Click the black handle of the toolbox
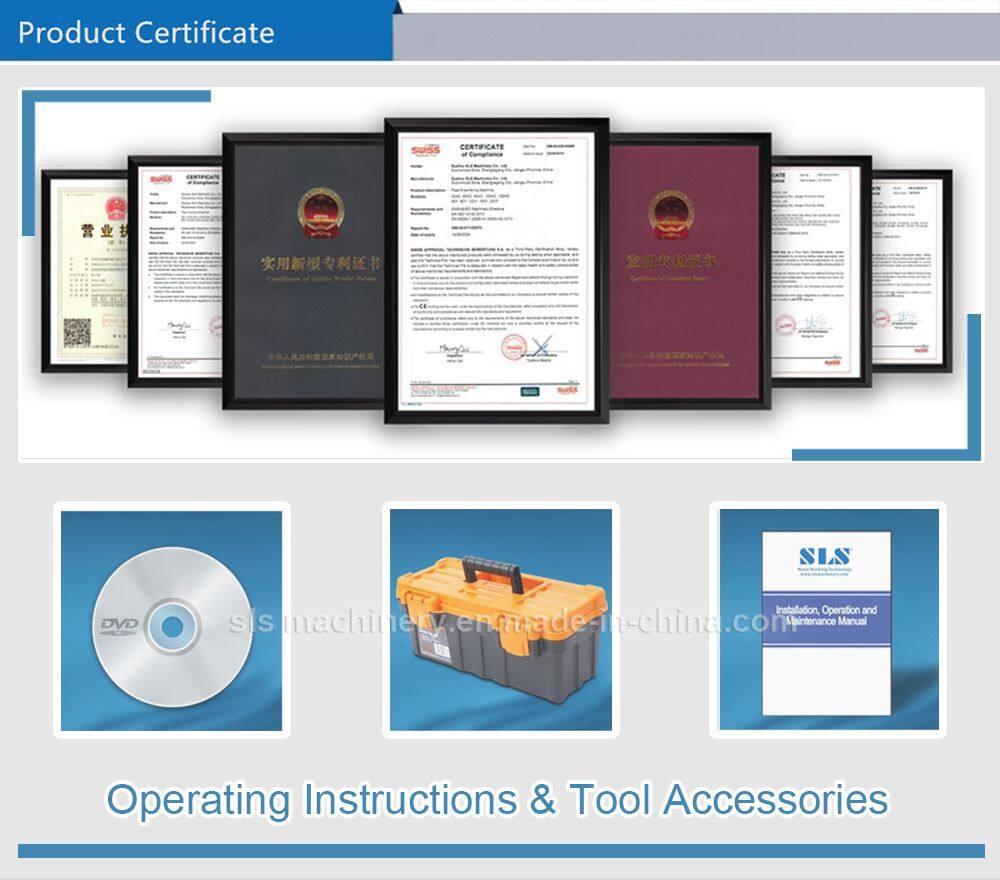Viewport: 1000px width, 880px height. coord(491,570)
